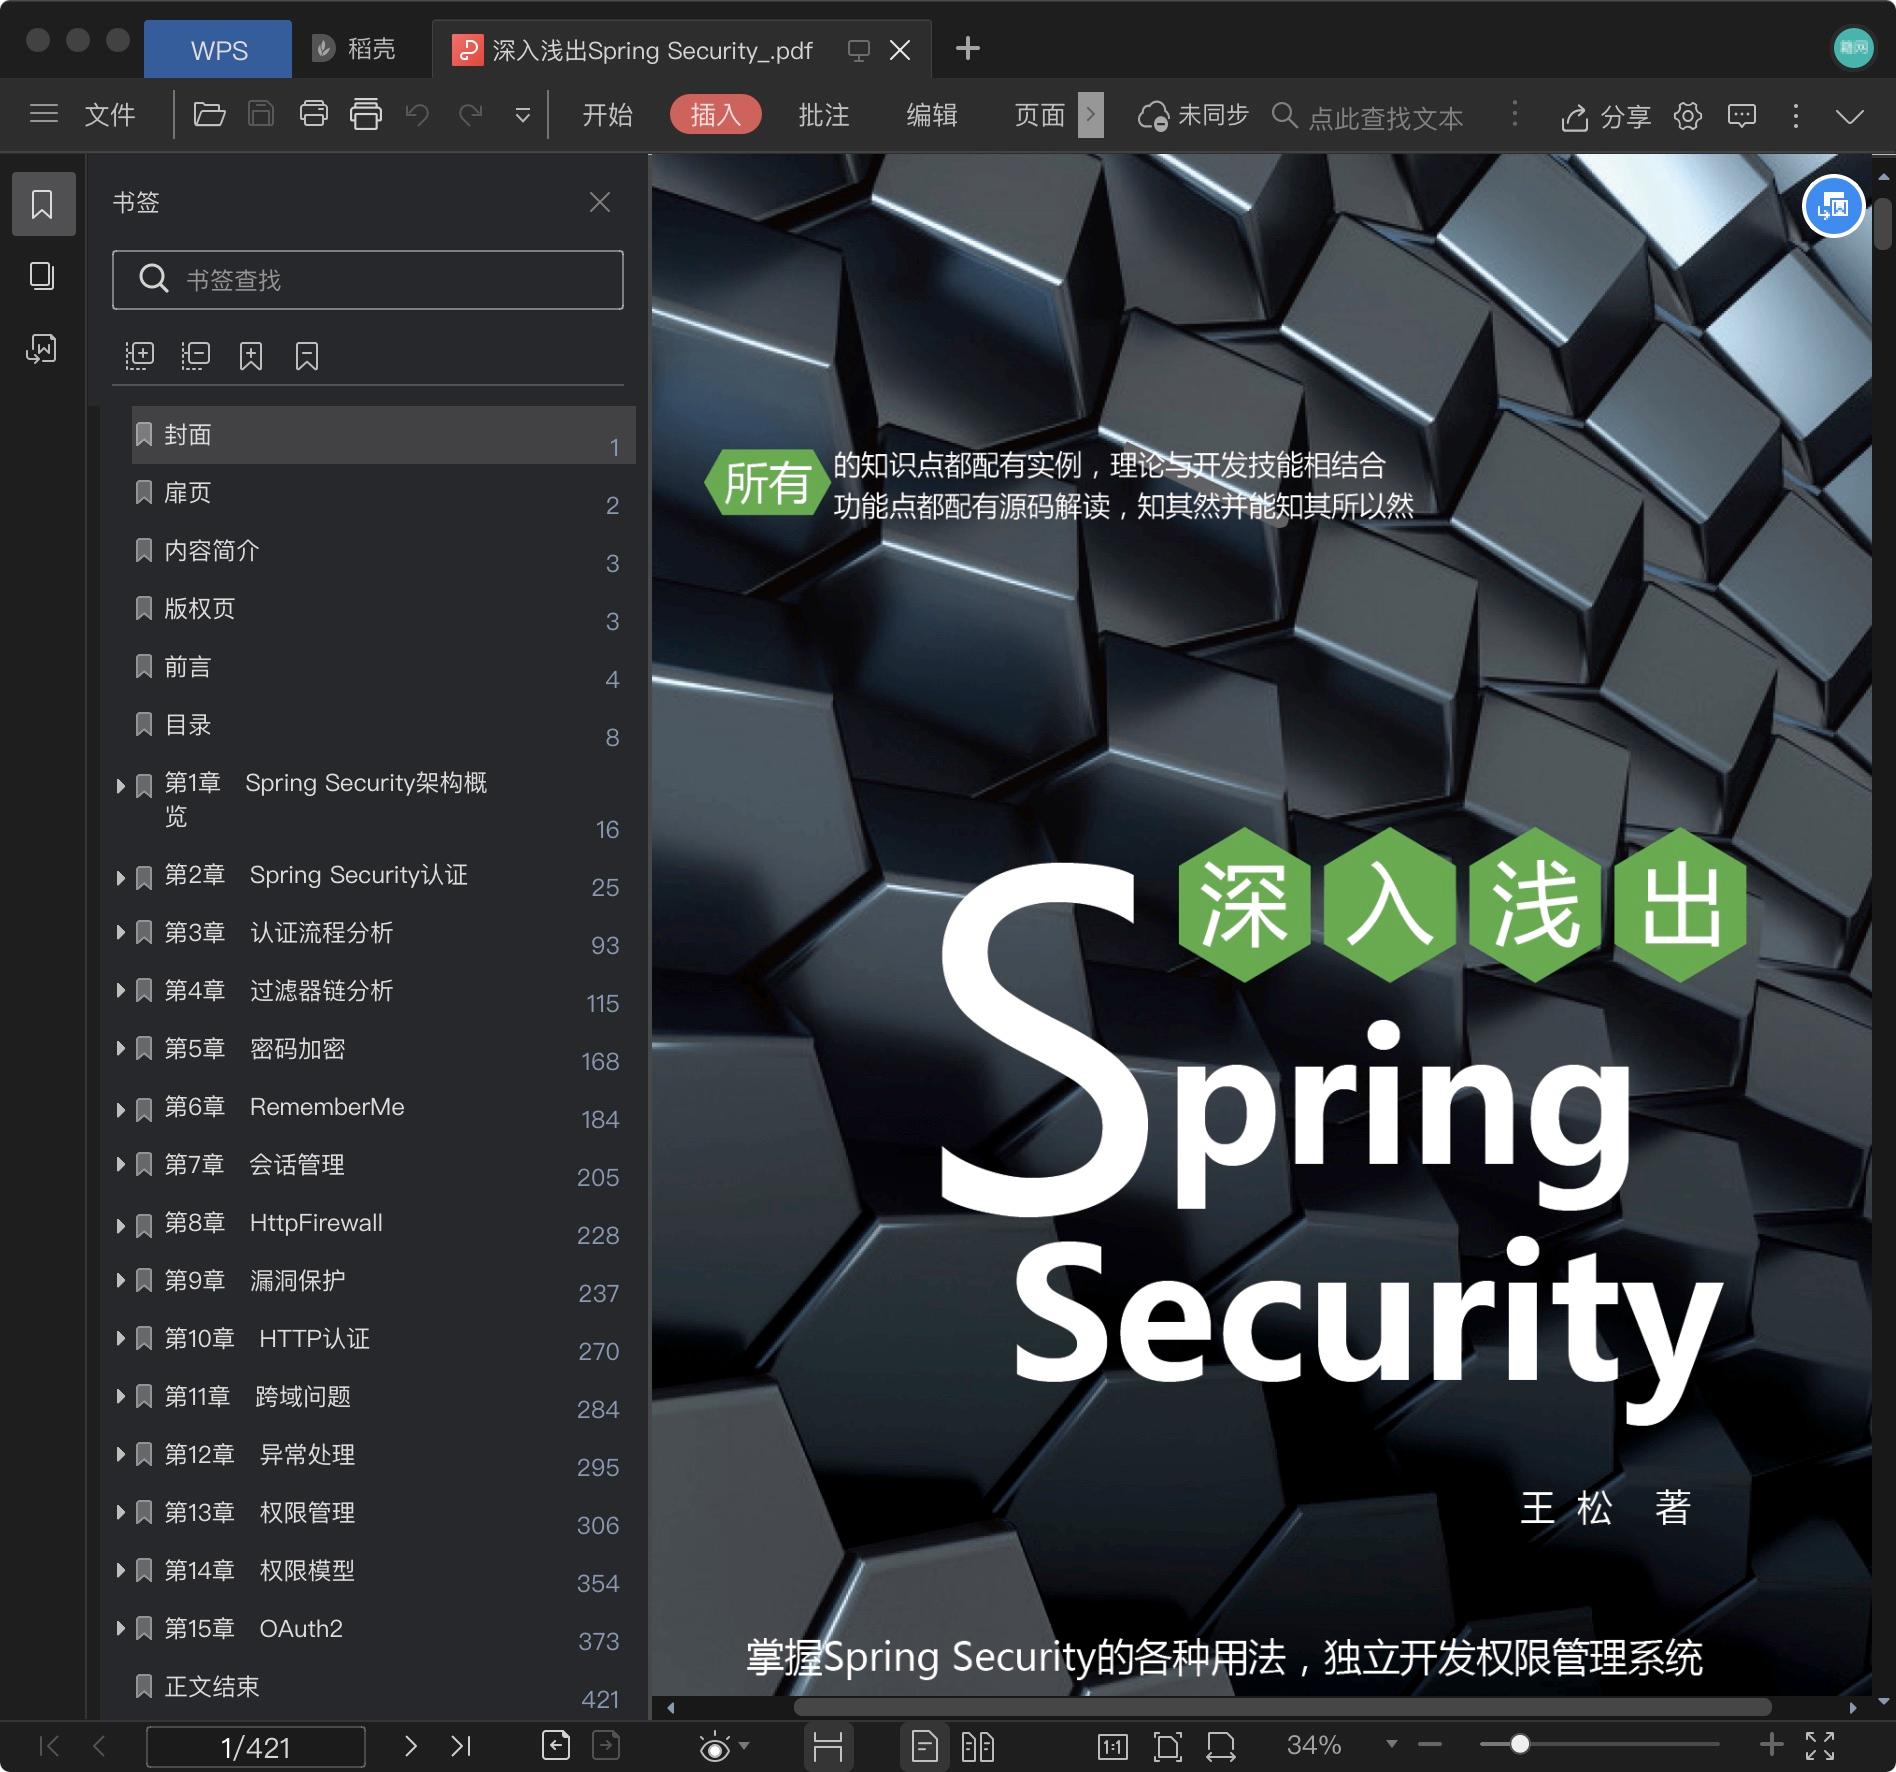Screen dimensions: 1896x1772
Task: Click the page number field 1/421
Action: [x=256, y=1747]
